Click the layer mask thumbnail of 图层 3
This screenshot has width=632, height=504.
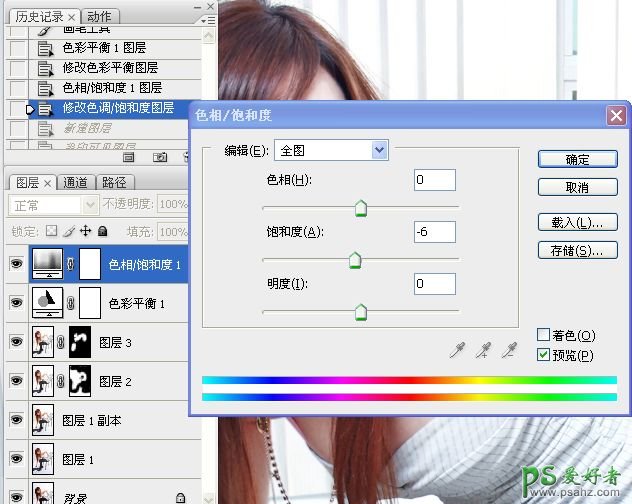[80, 342]
